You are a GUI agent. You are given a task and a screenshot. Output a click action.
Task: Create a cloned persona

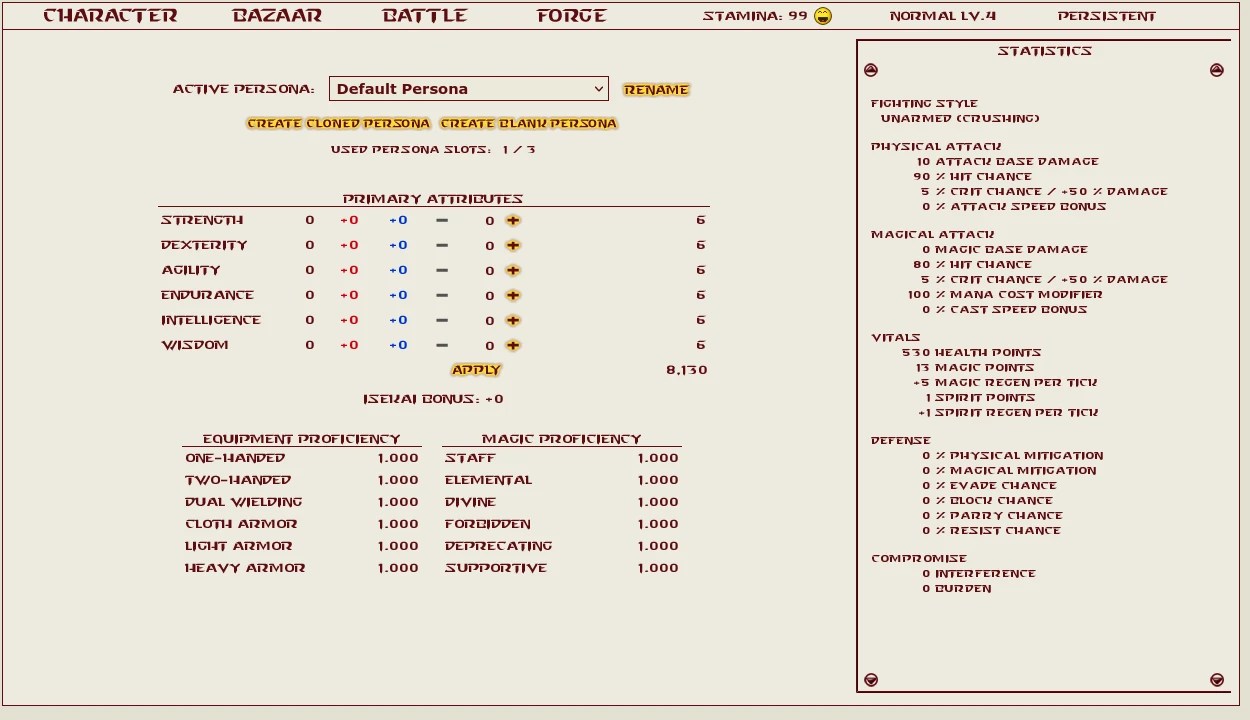(338, 124)
